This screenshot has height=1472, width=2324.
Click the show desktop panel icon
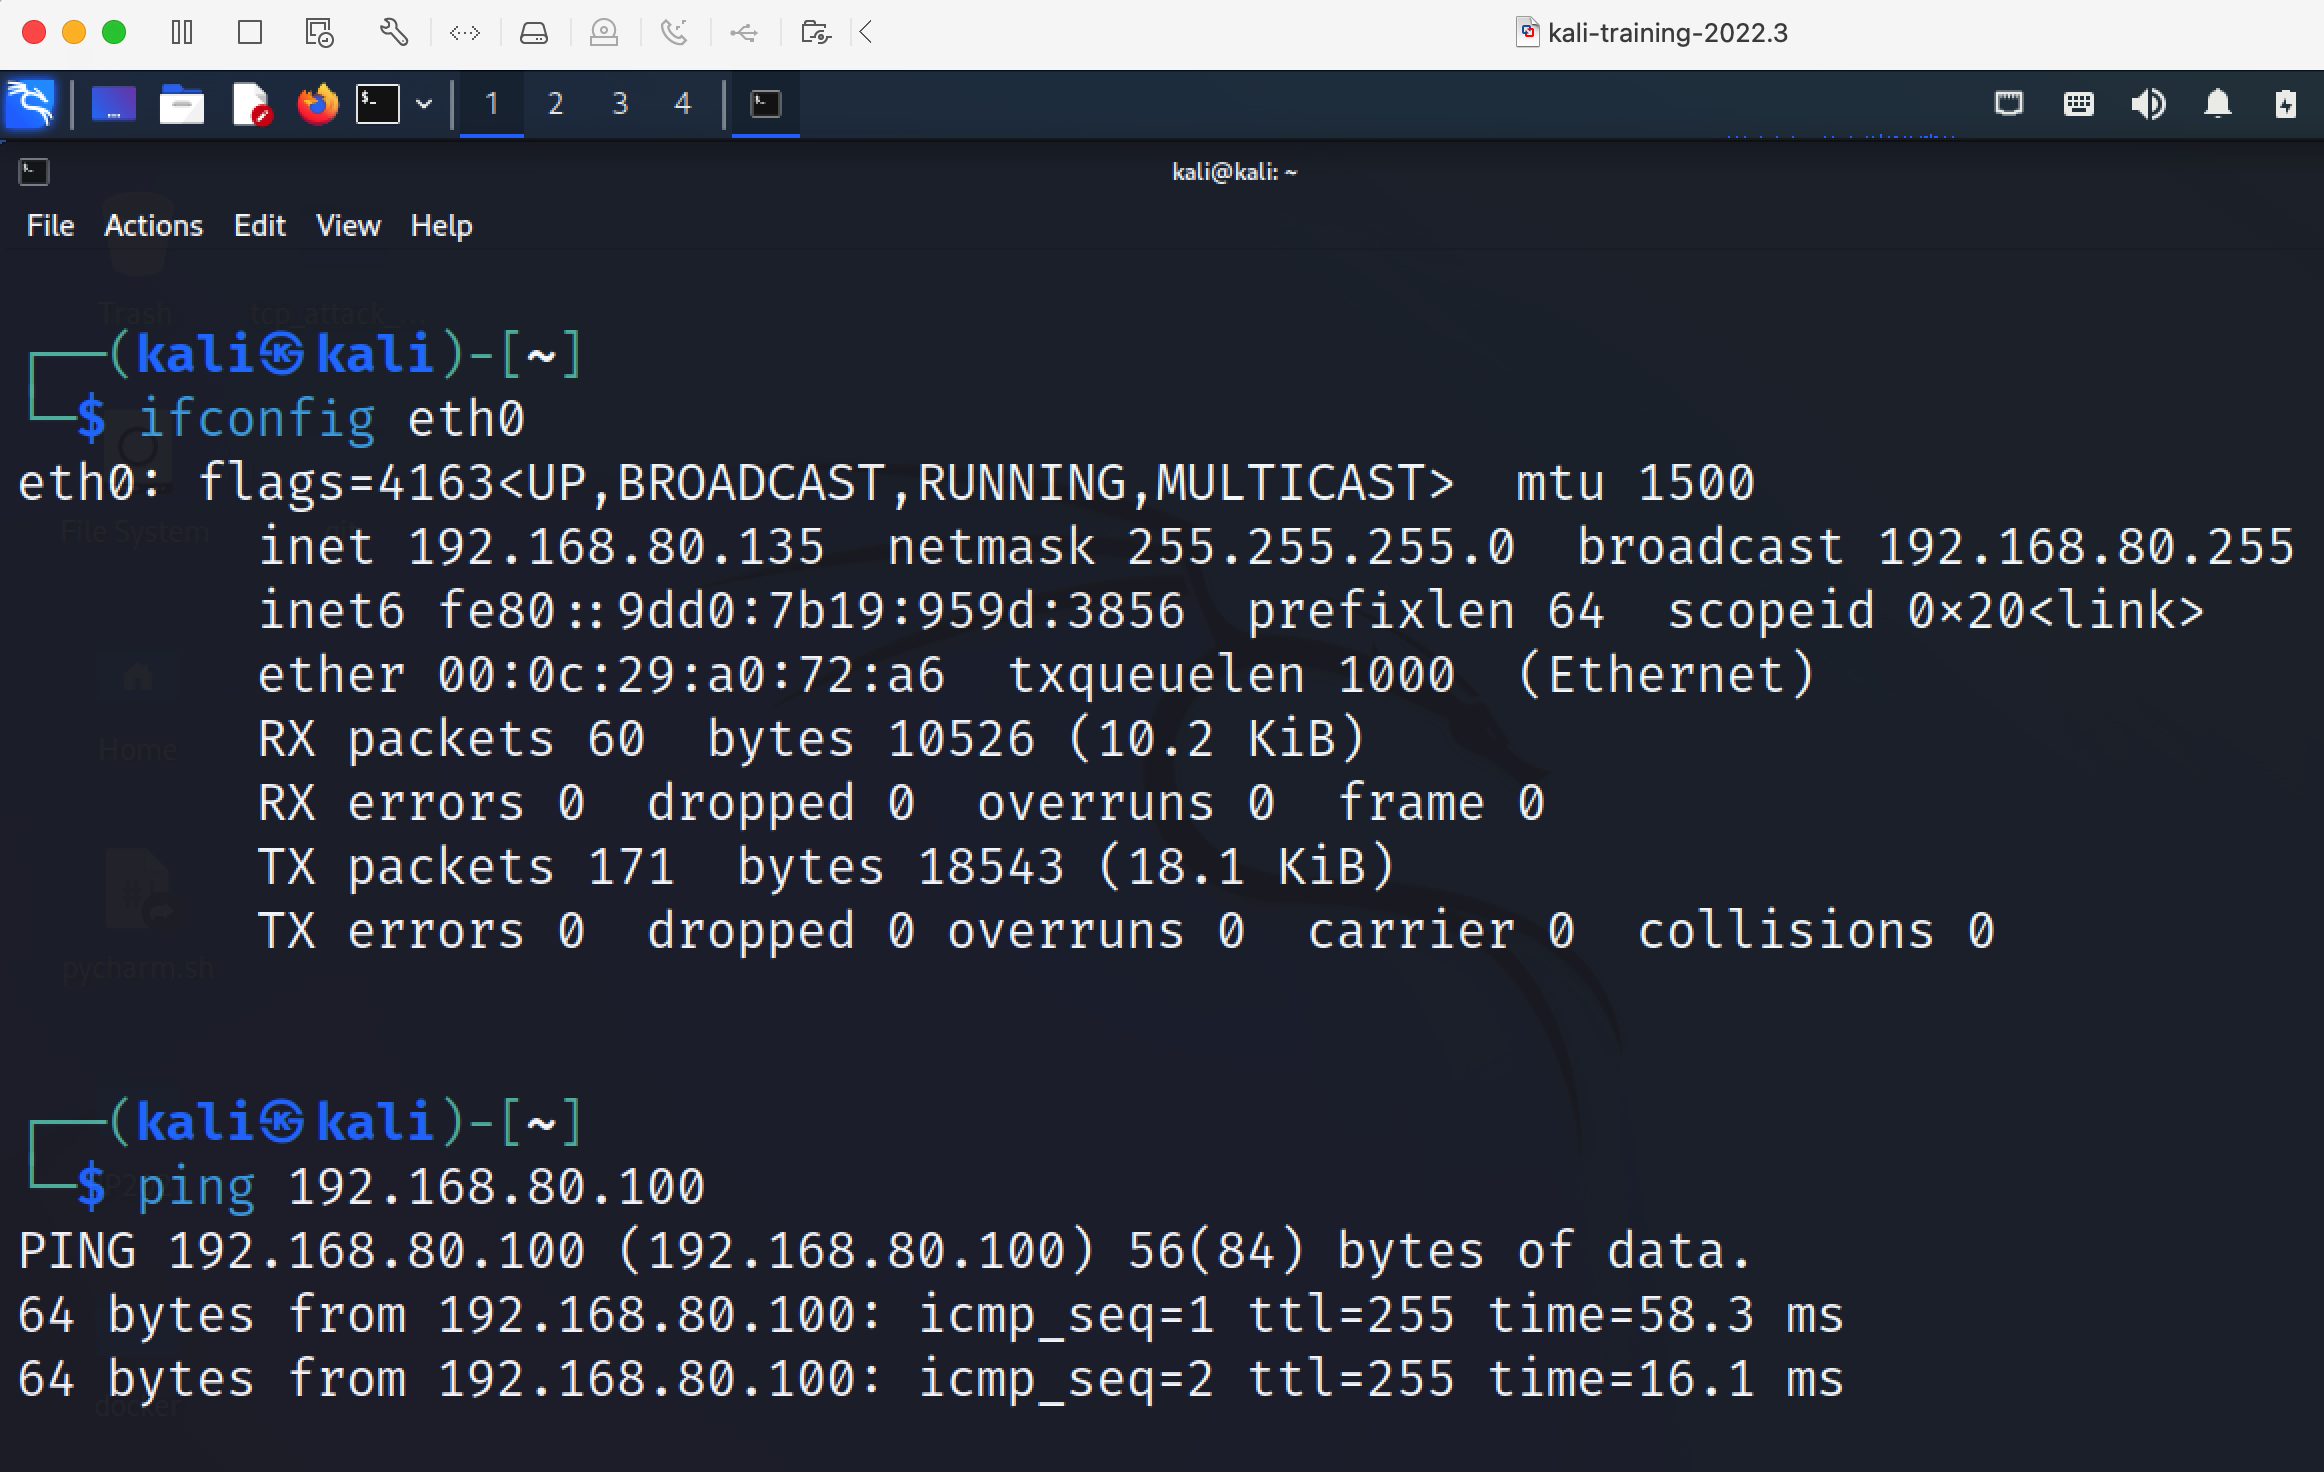[114, 103]
